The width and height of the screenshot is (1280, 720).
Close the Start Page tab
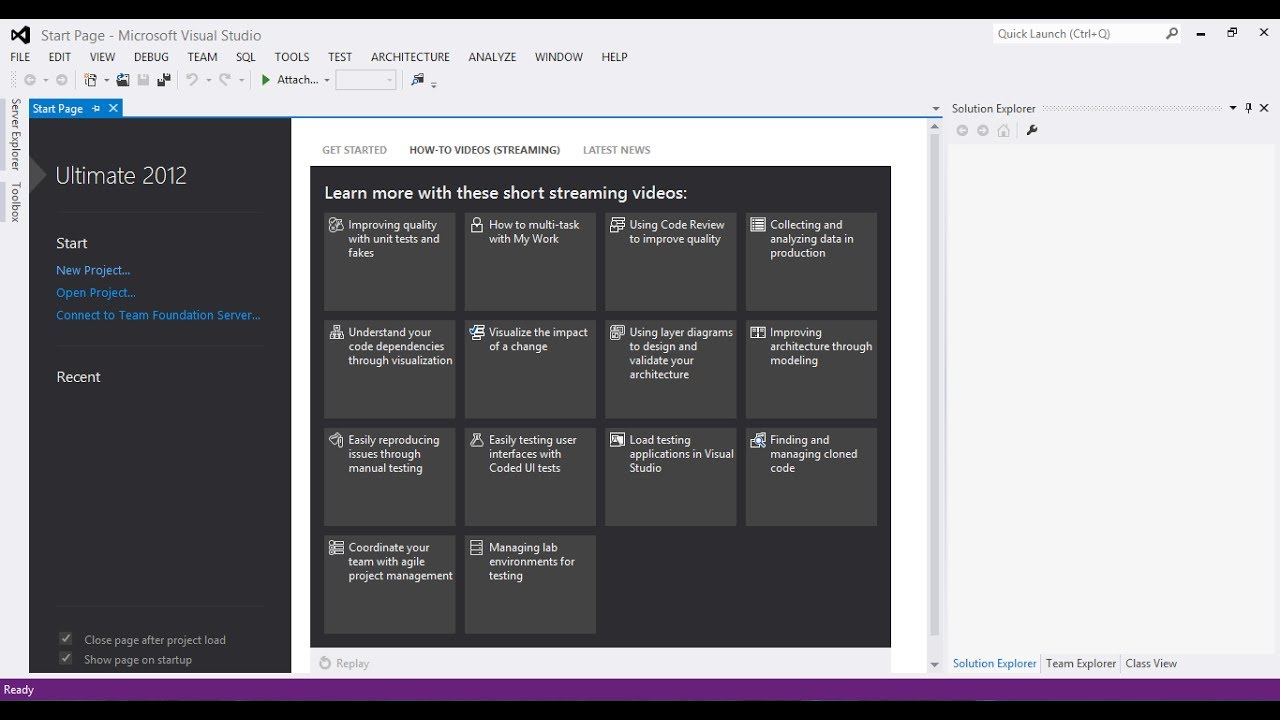pos(113,108)
